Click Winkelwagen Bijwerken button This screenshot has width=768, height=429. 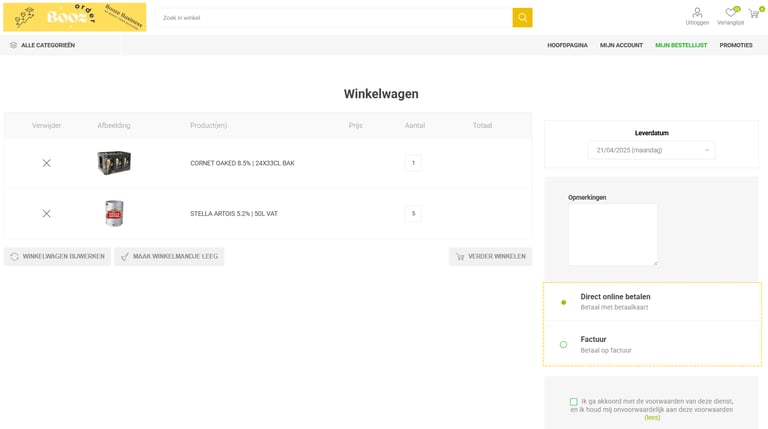[57, 256]
